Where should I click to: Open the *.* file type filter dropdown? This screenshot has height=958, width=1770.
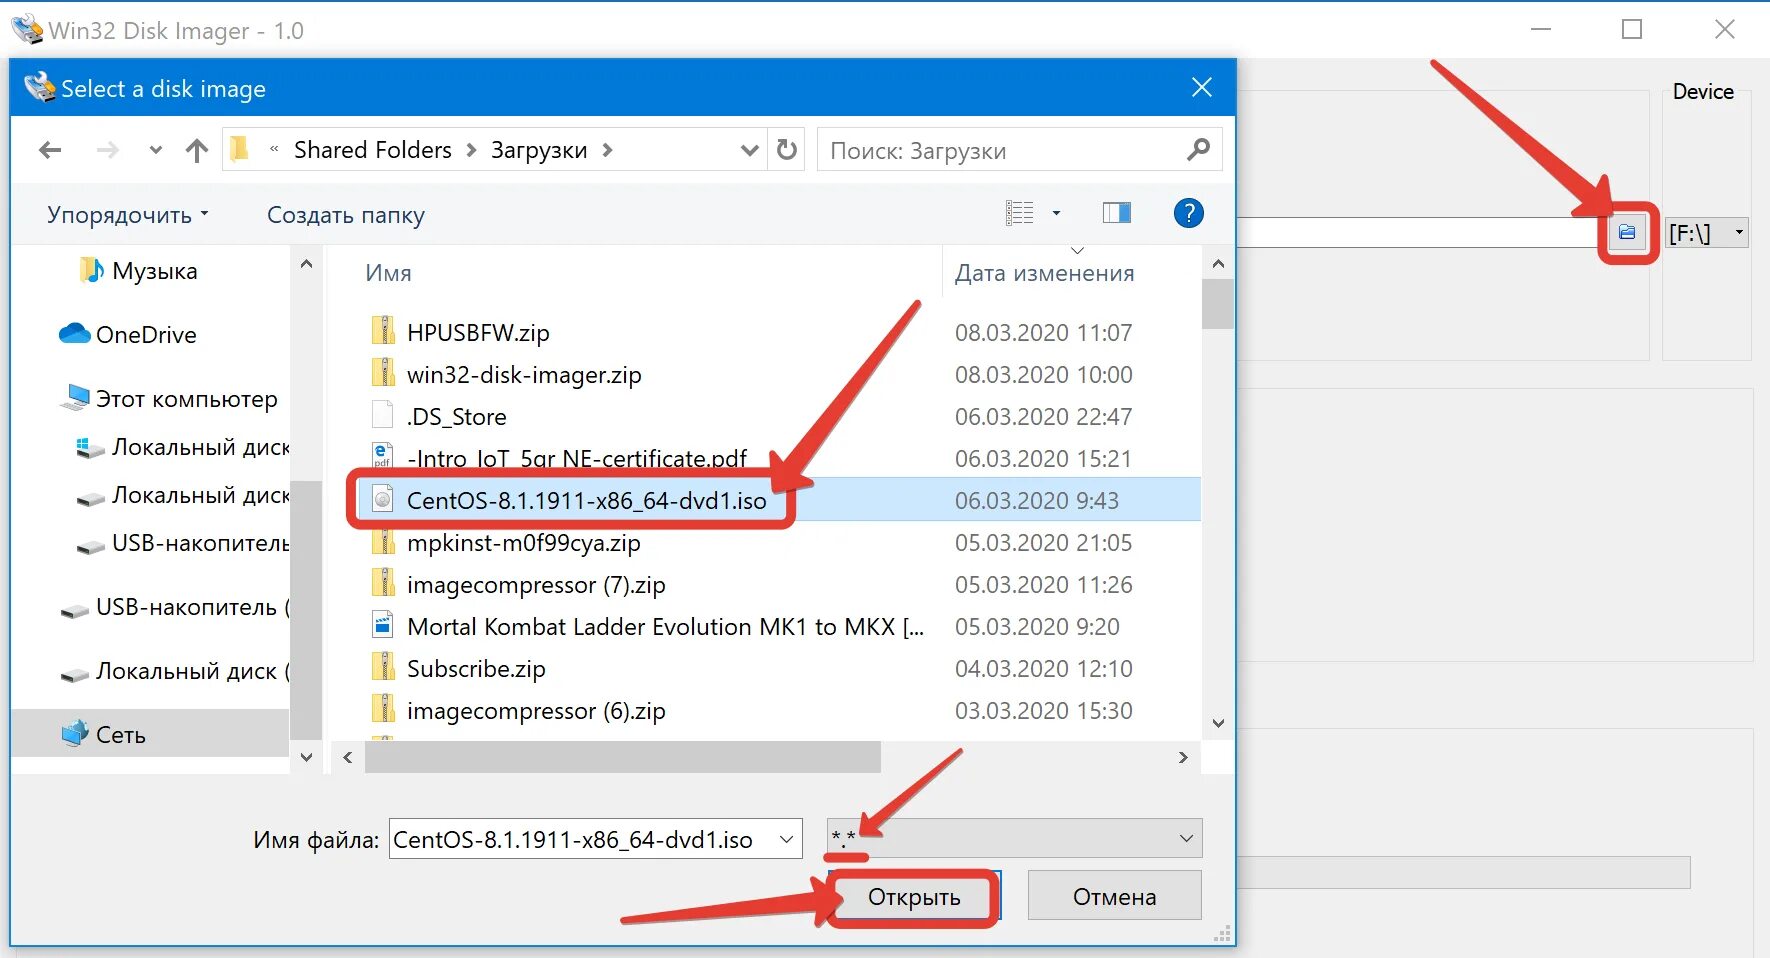tap(1014, 838)
